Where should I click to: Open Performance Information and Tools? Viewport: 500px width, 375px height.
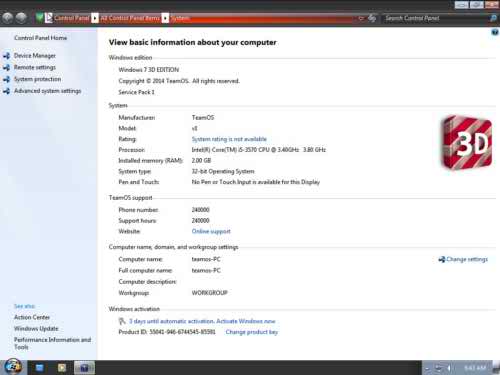(x=52, y=343)
